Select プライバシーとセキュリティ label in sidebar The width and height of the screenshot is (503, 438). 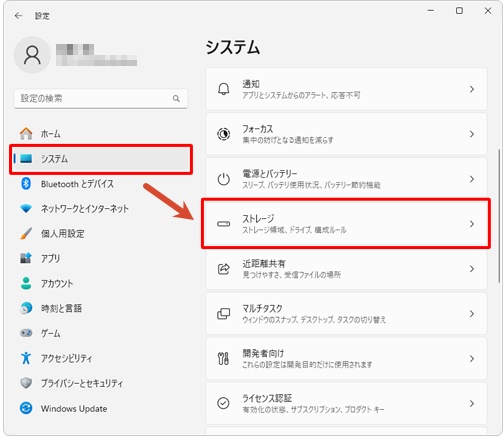point(82,383)
